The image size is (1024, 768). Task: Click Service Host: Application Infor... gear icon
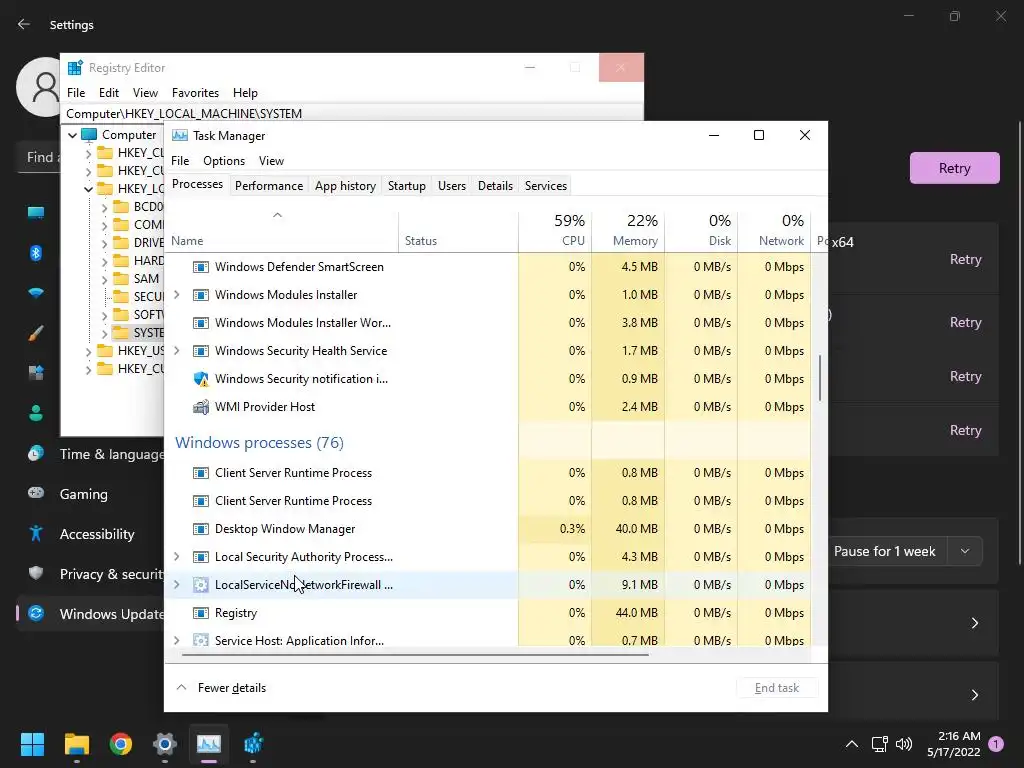point(201,640)
